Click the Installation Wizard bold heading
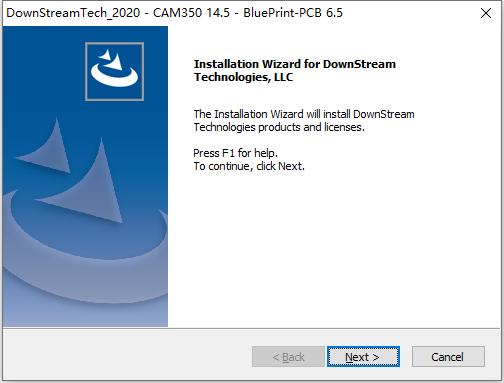Viewport: 504px width, 383px height. coord(295,70)
